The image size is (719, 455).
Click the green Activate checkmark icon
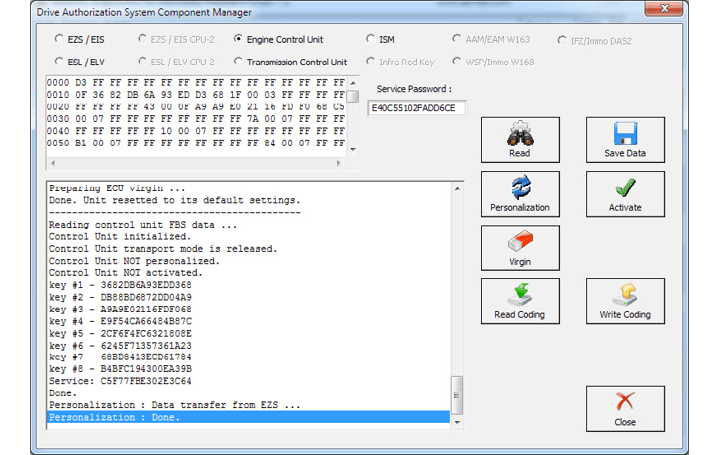point(625,189)
